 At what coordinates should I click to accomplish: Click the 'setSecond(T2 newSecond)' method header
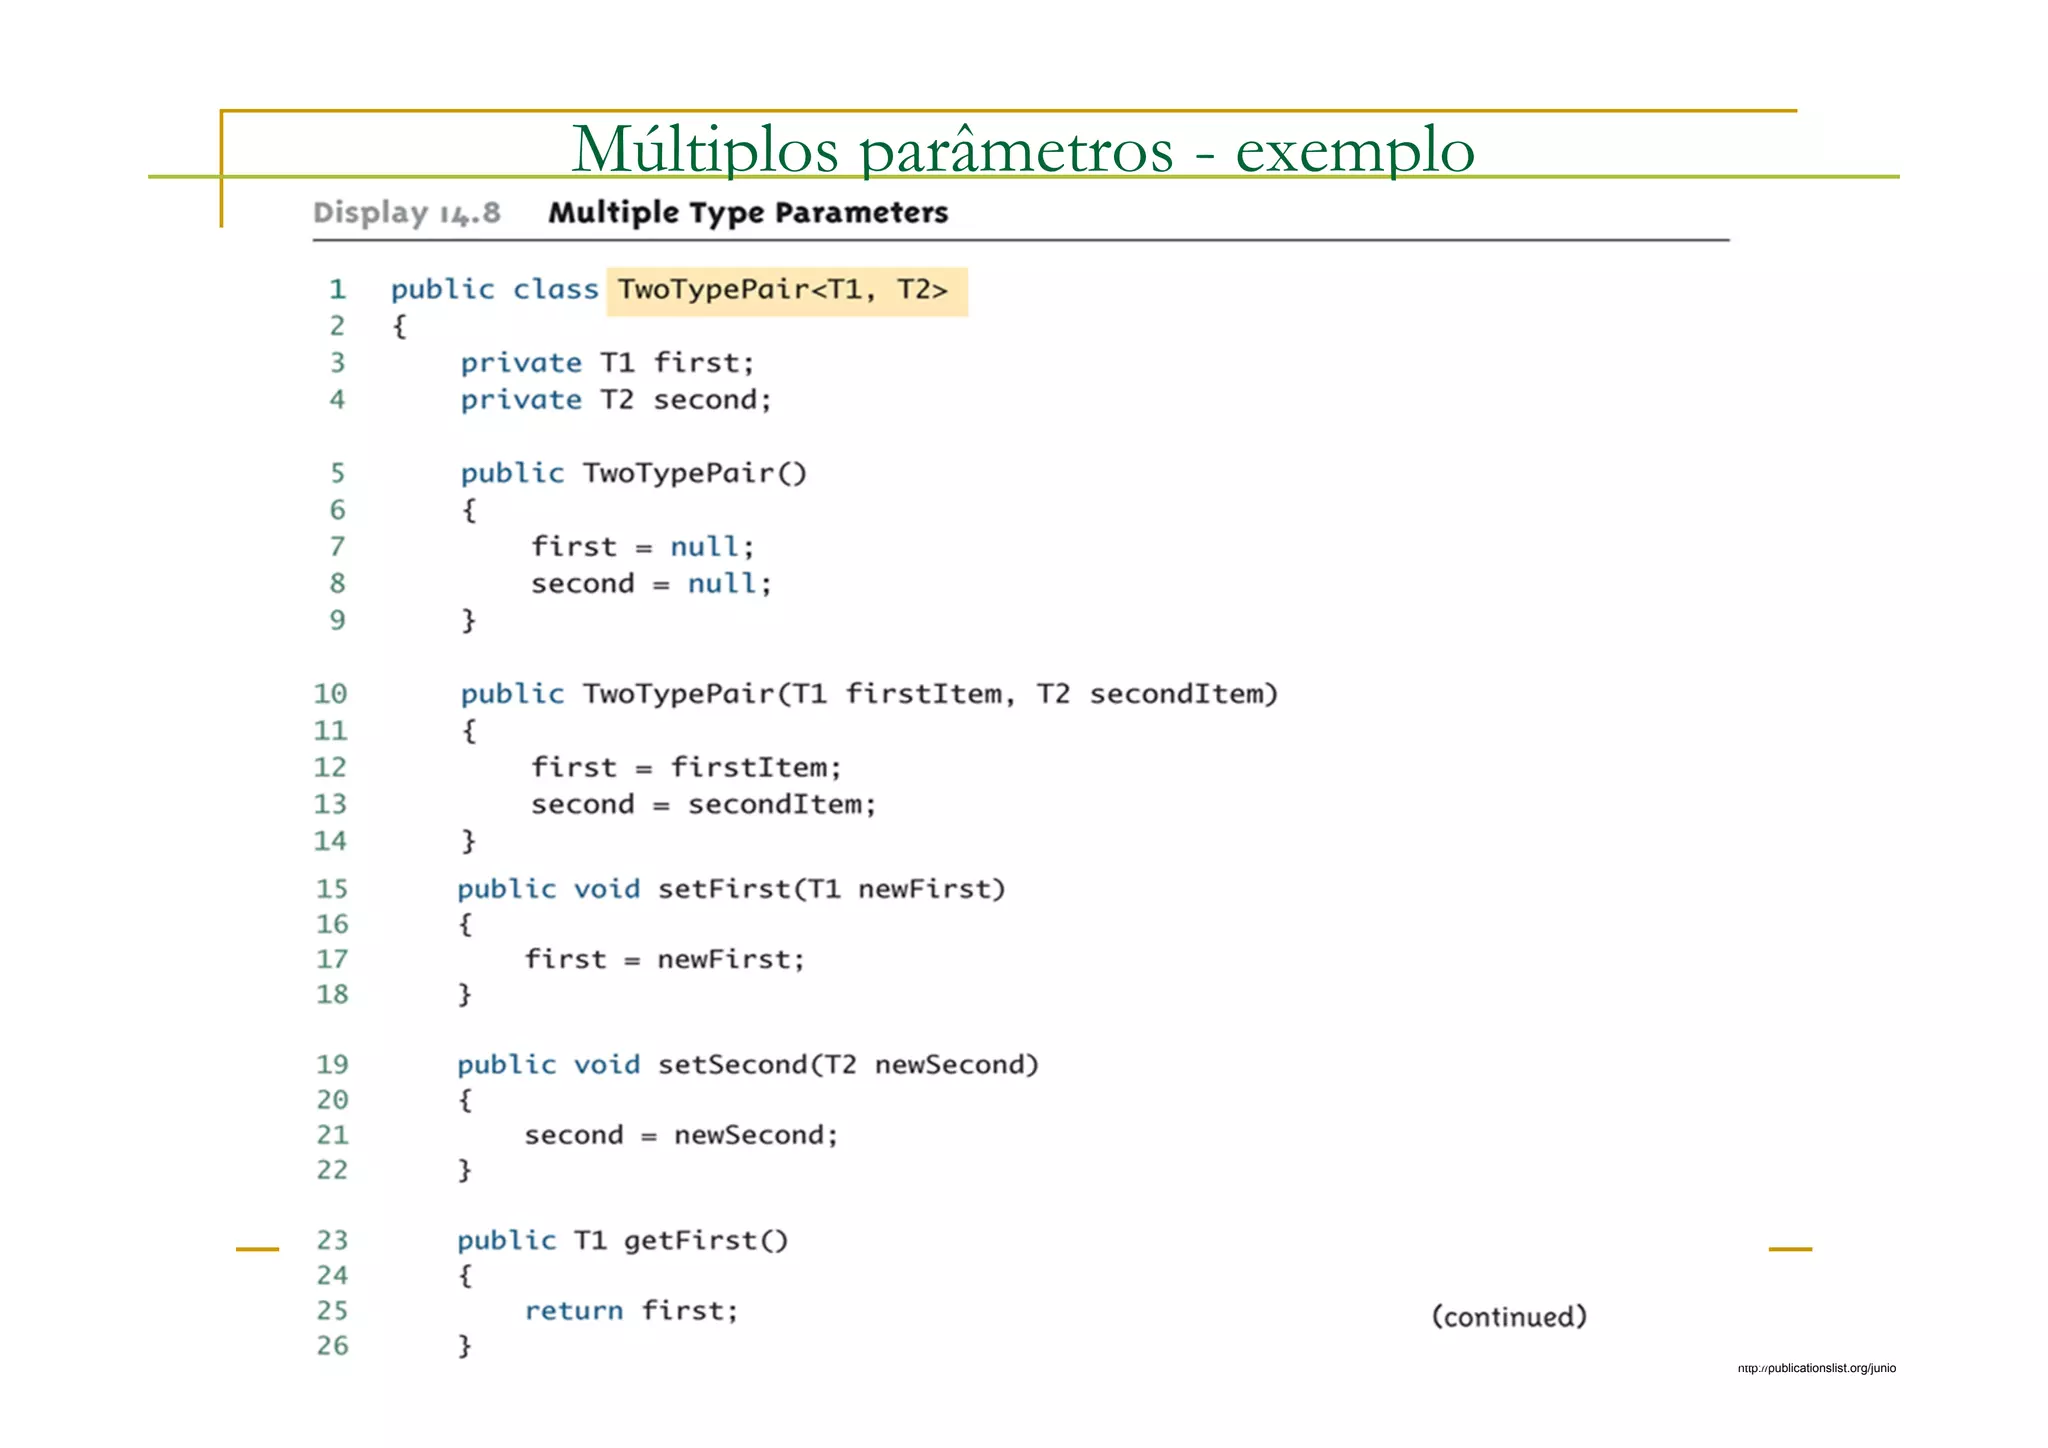point(748,1065)
